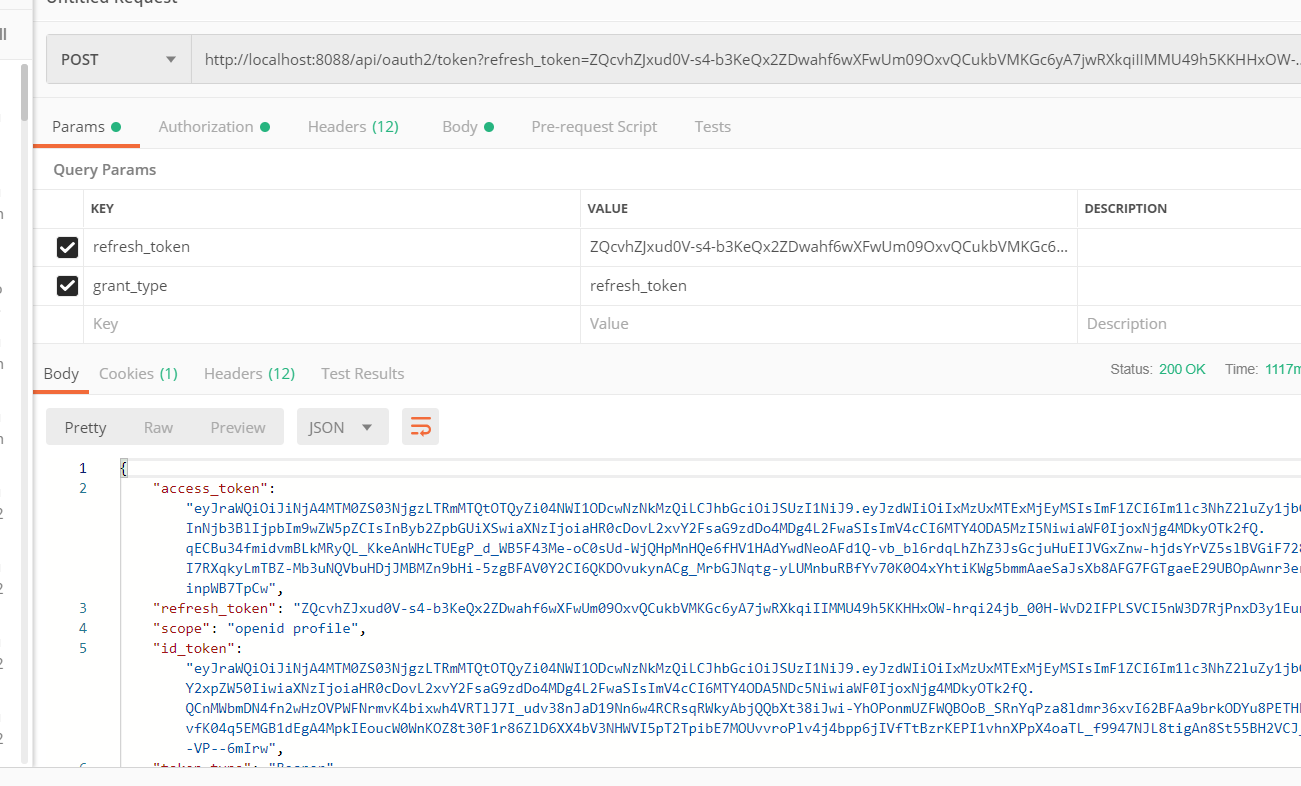
Task: Open the request Headers (12) tab
Action: coord(353,127)
